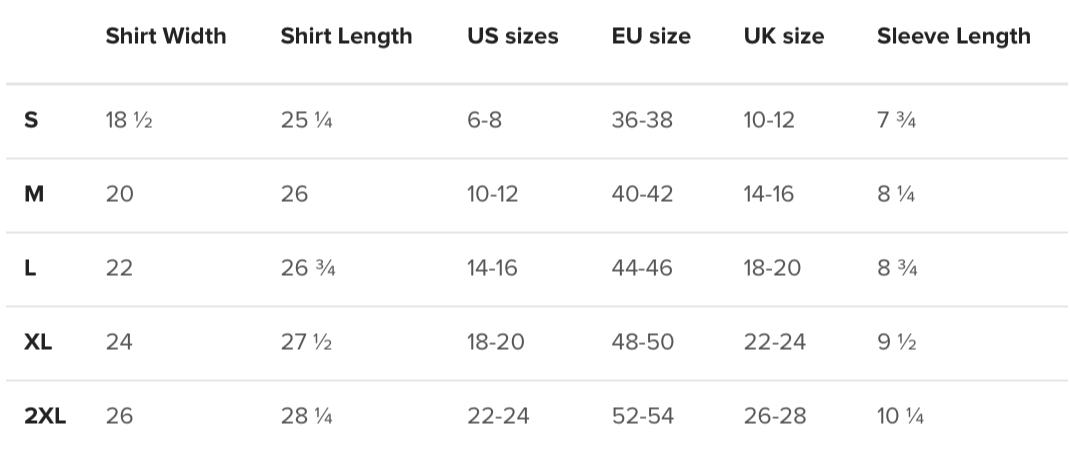Click EU size 36-38 cell
Image resolution: width=1070 pixels, height=452 pixels.
pos(642,121)
